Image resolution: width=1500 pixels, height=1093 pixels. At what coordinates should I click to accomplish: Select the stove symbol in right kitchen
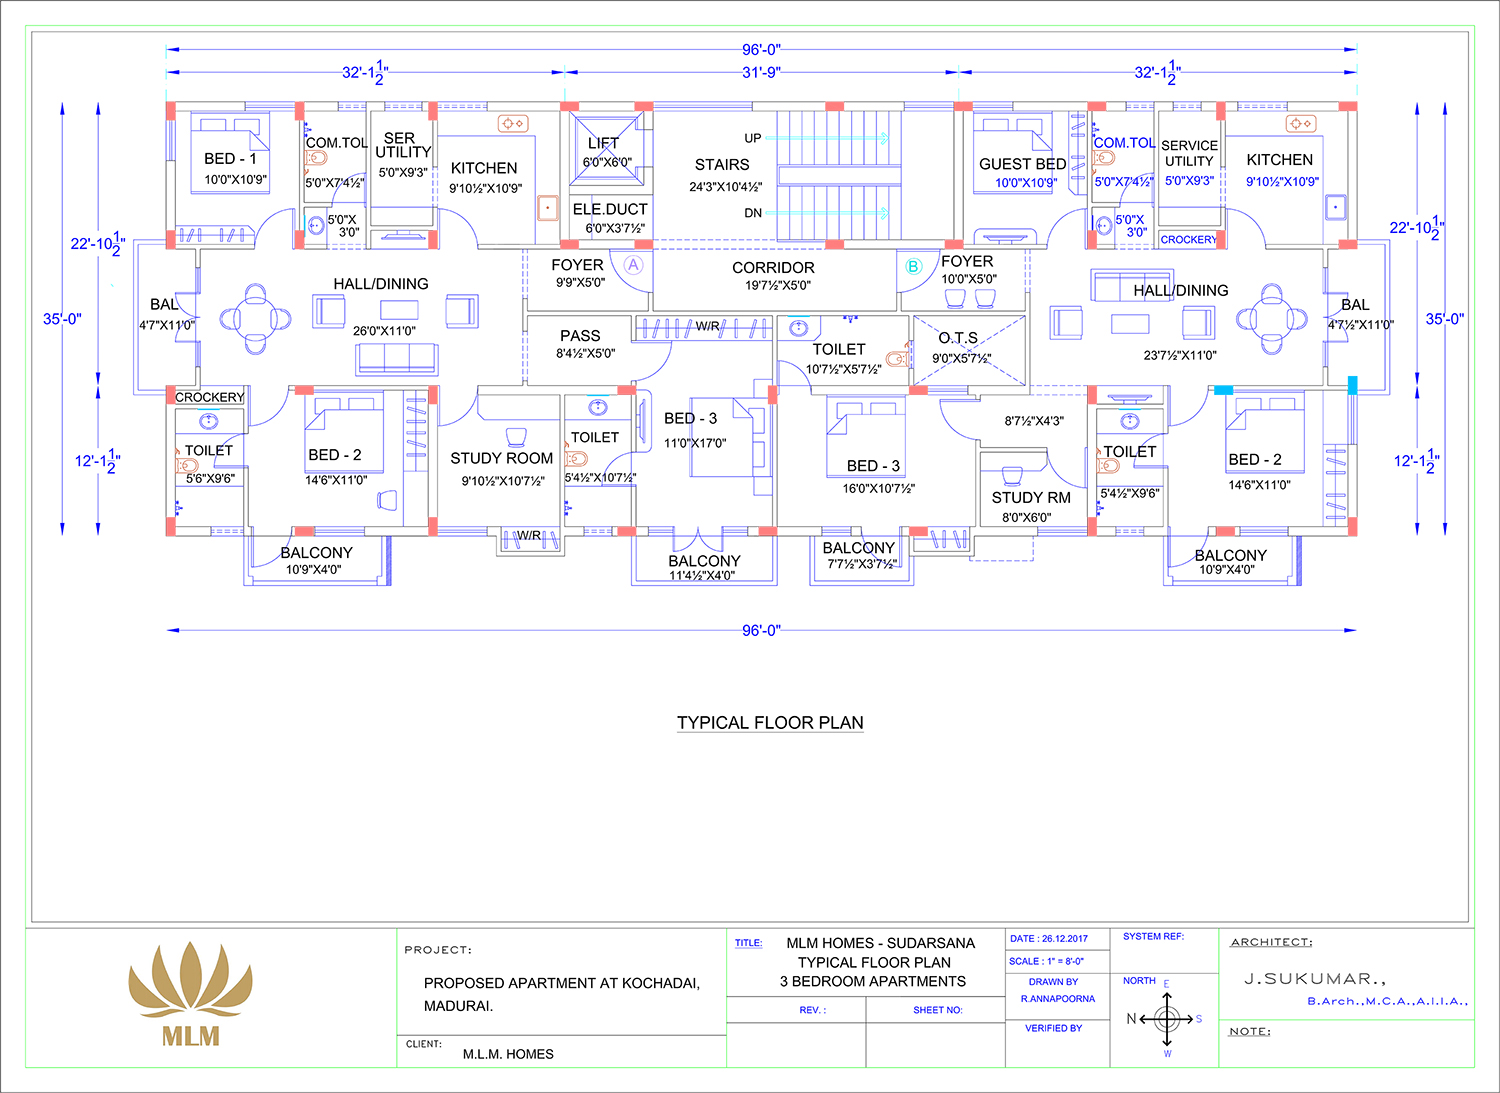click(x=1301, y=123)
